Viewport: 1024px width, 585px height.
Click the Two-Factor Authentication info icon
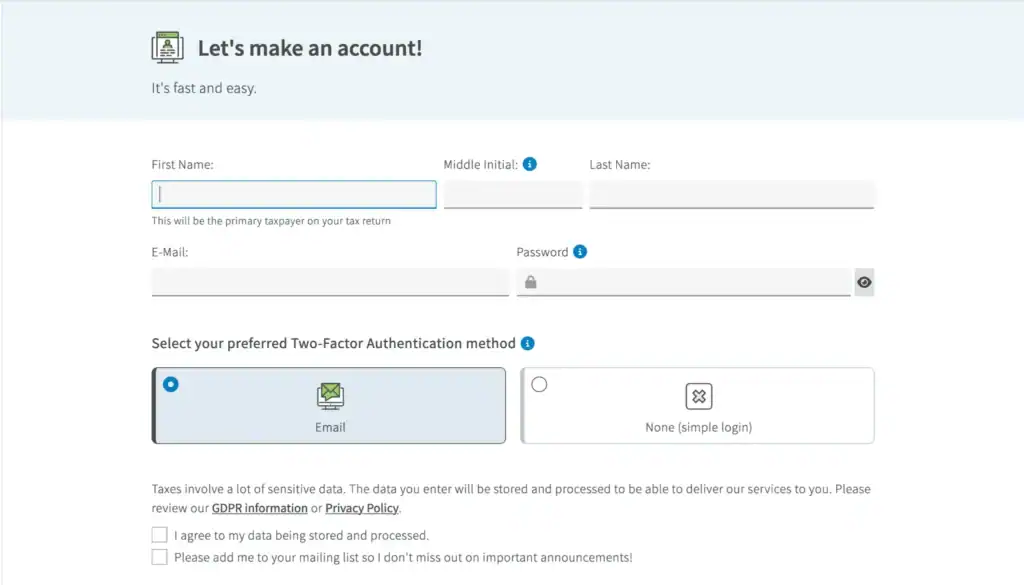[x=527, y=343]
